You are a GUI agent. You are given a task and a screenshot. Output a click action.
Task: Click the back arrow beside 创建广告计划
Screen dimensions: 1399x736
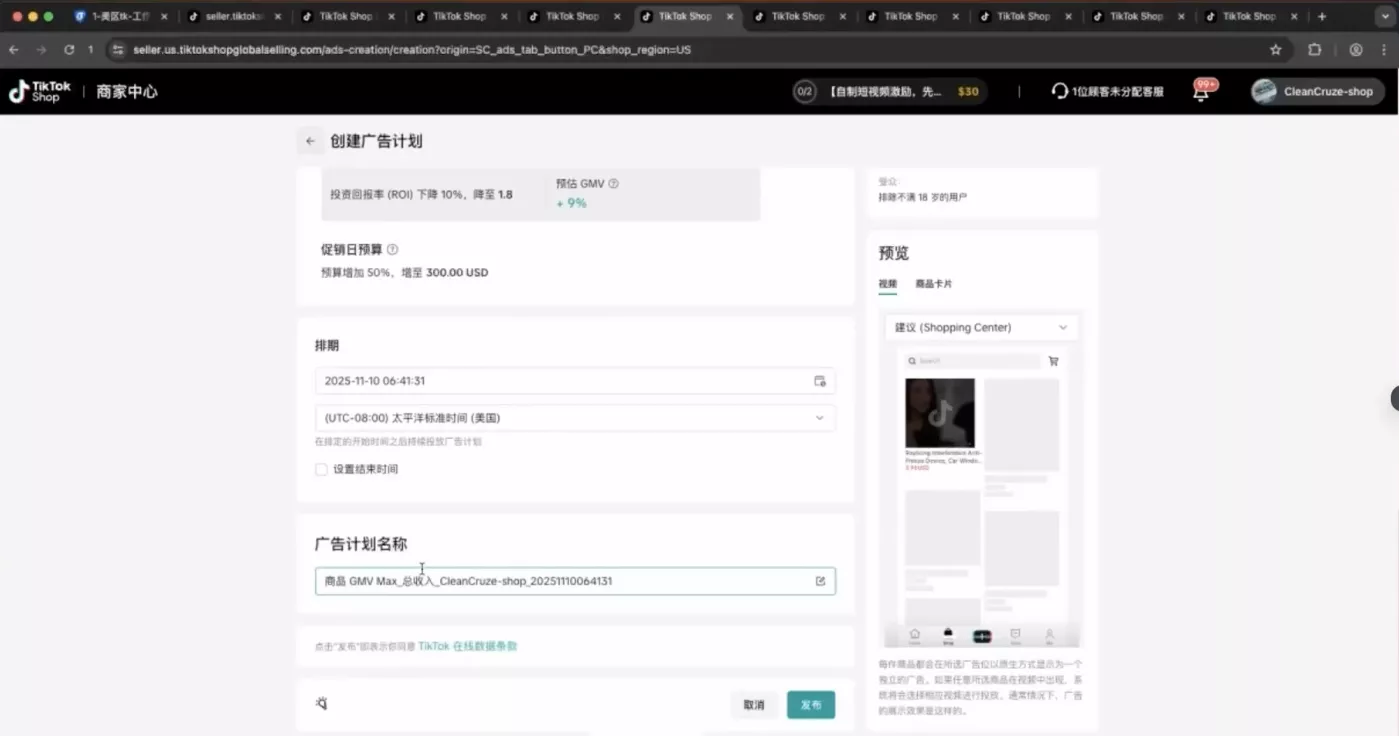[310, 141]
